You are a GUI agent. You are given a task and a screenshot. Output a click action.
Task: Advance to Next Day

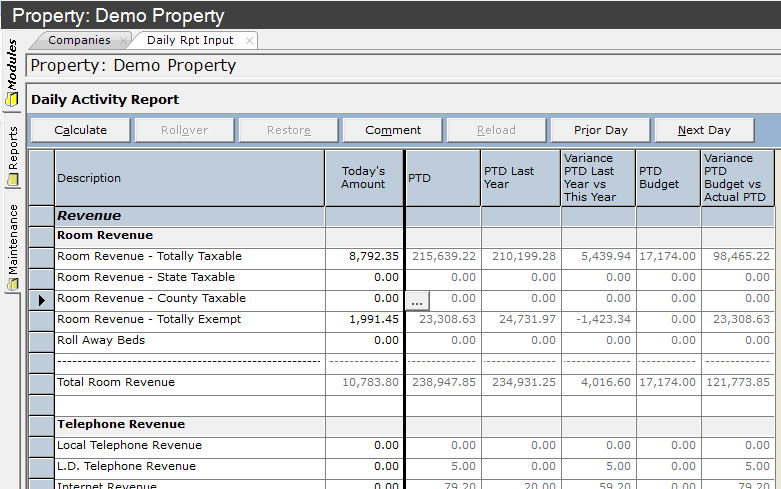coord(704,130)
